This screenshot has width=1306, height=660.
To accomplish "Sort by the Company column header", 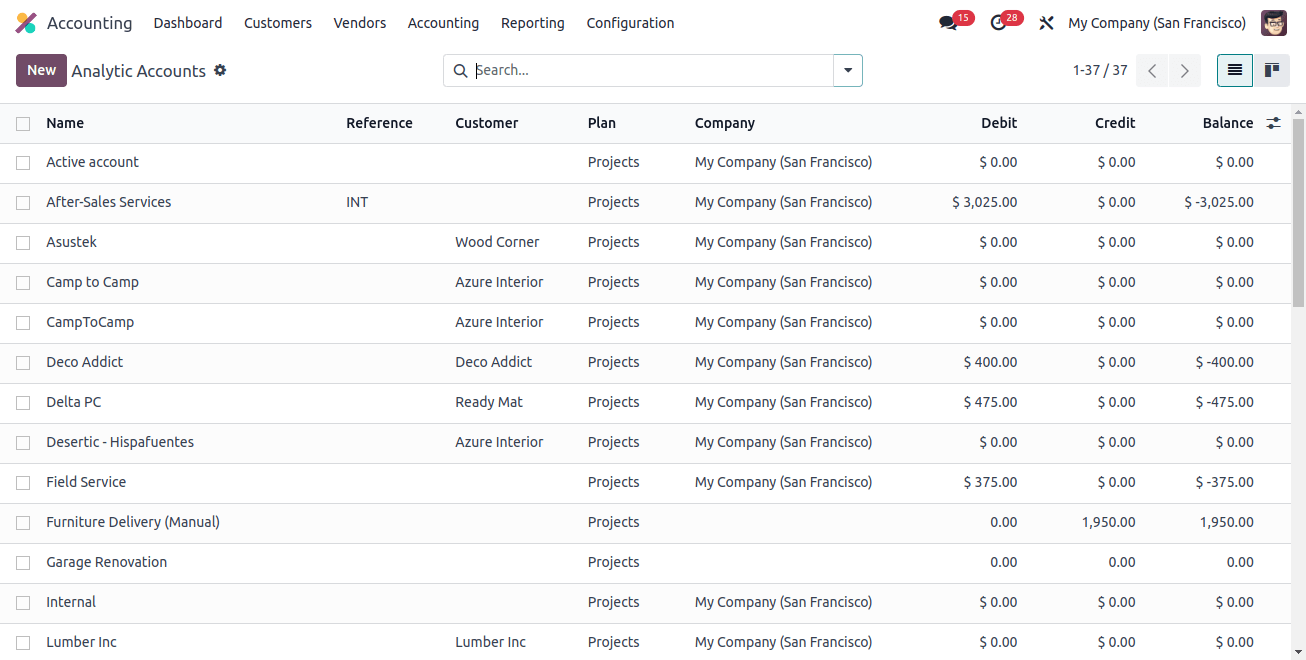I will pyautogui.click(x=725, y=123).
